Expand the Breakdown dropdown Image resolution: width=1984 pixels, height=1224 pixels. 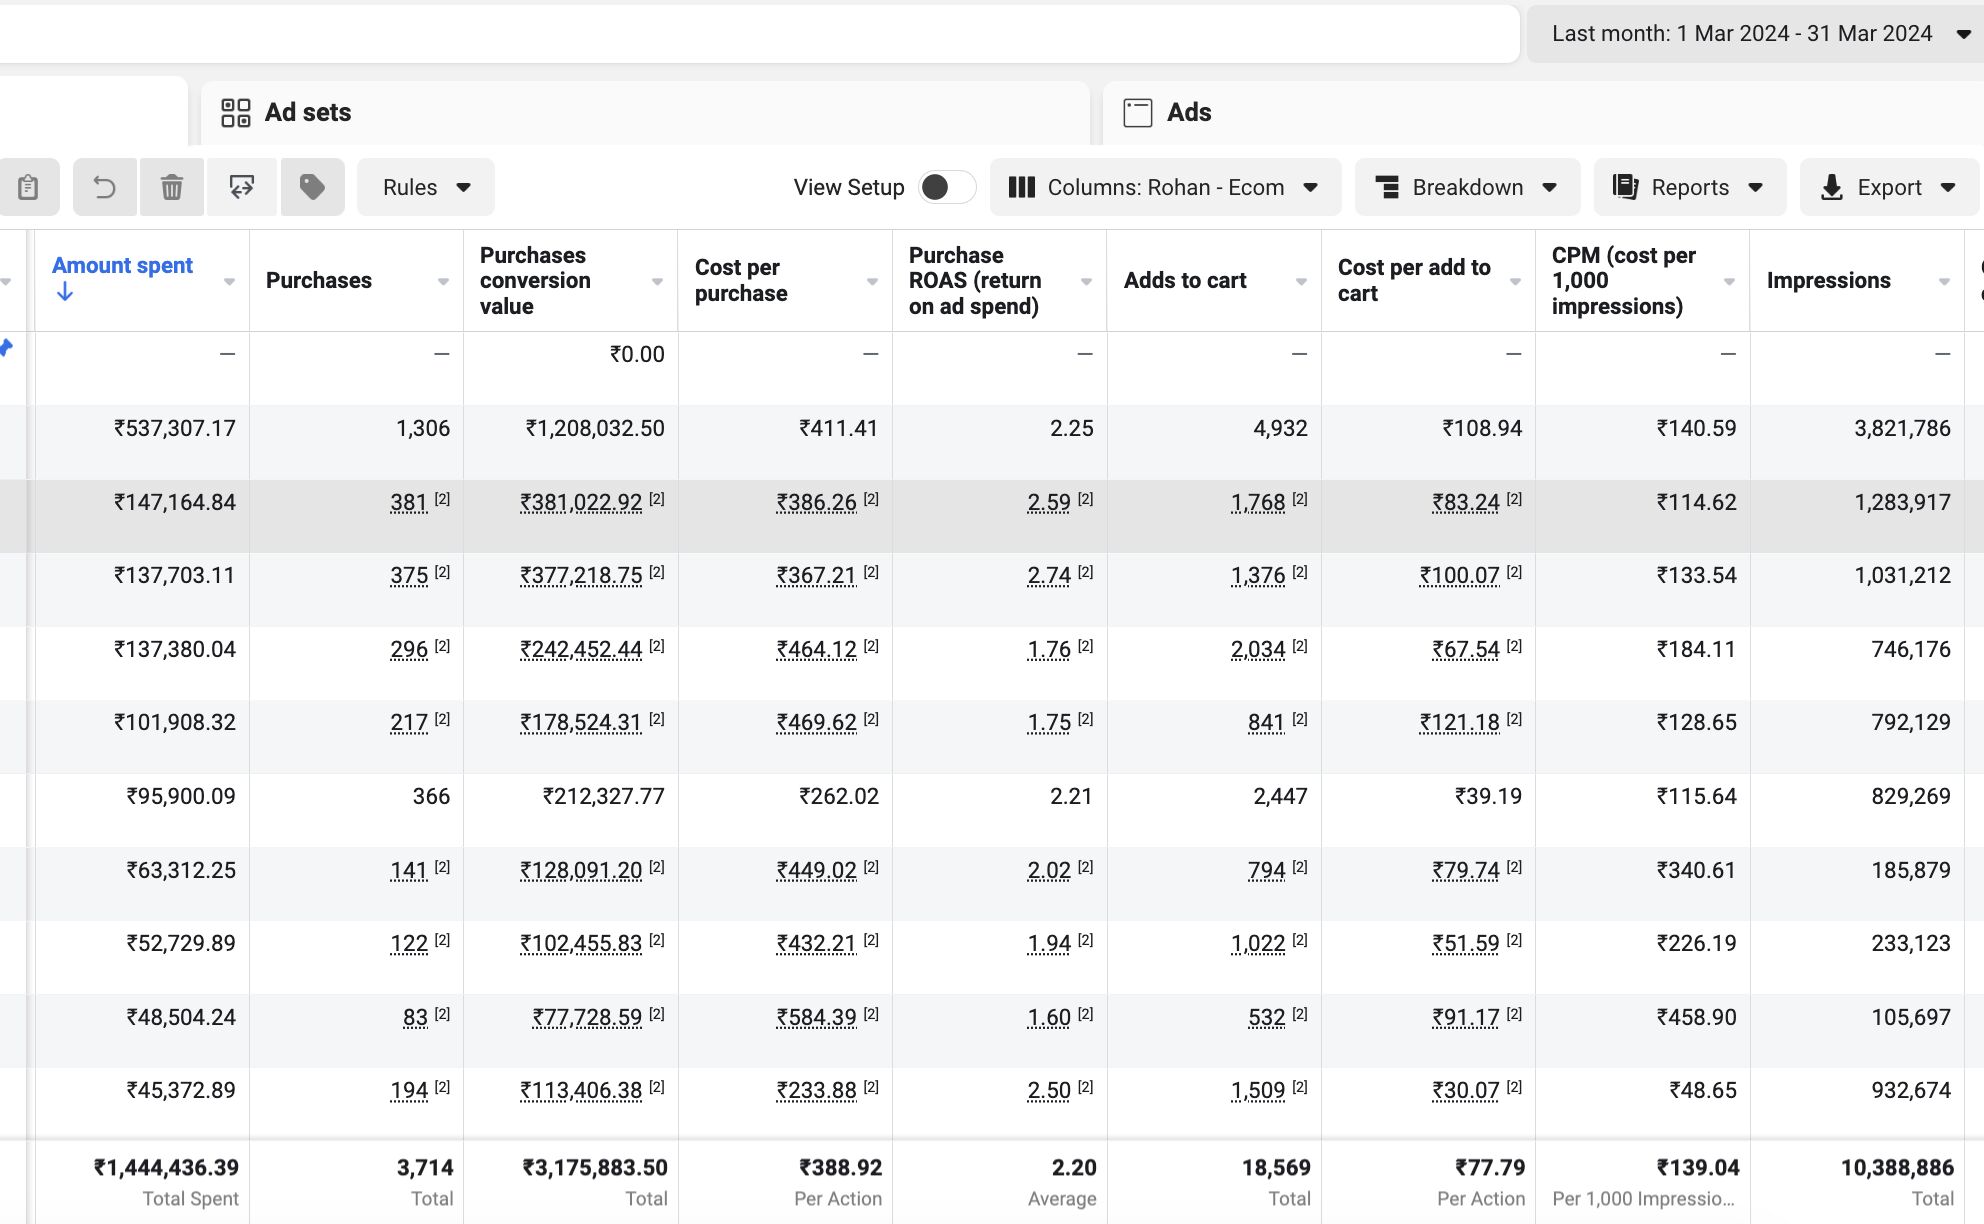[x=1467, y=187]
